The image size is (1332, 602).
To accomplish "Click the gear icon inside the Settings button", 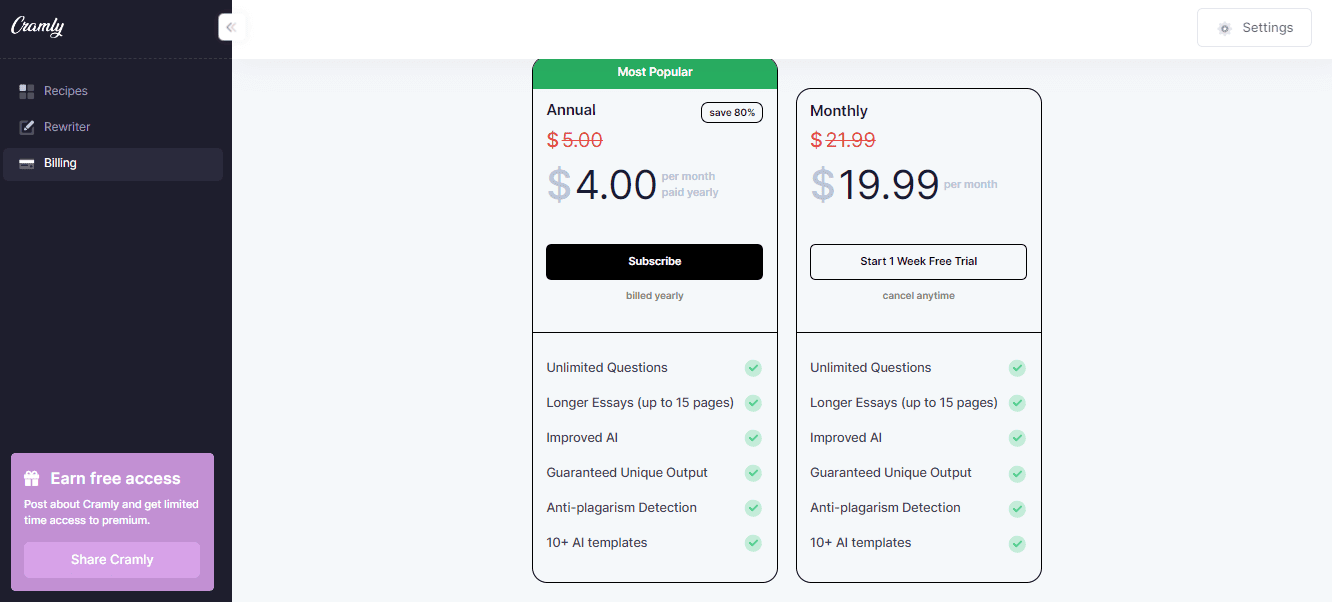I will 1224,28.
